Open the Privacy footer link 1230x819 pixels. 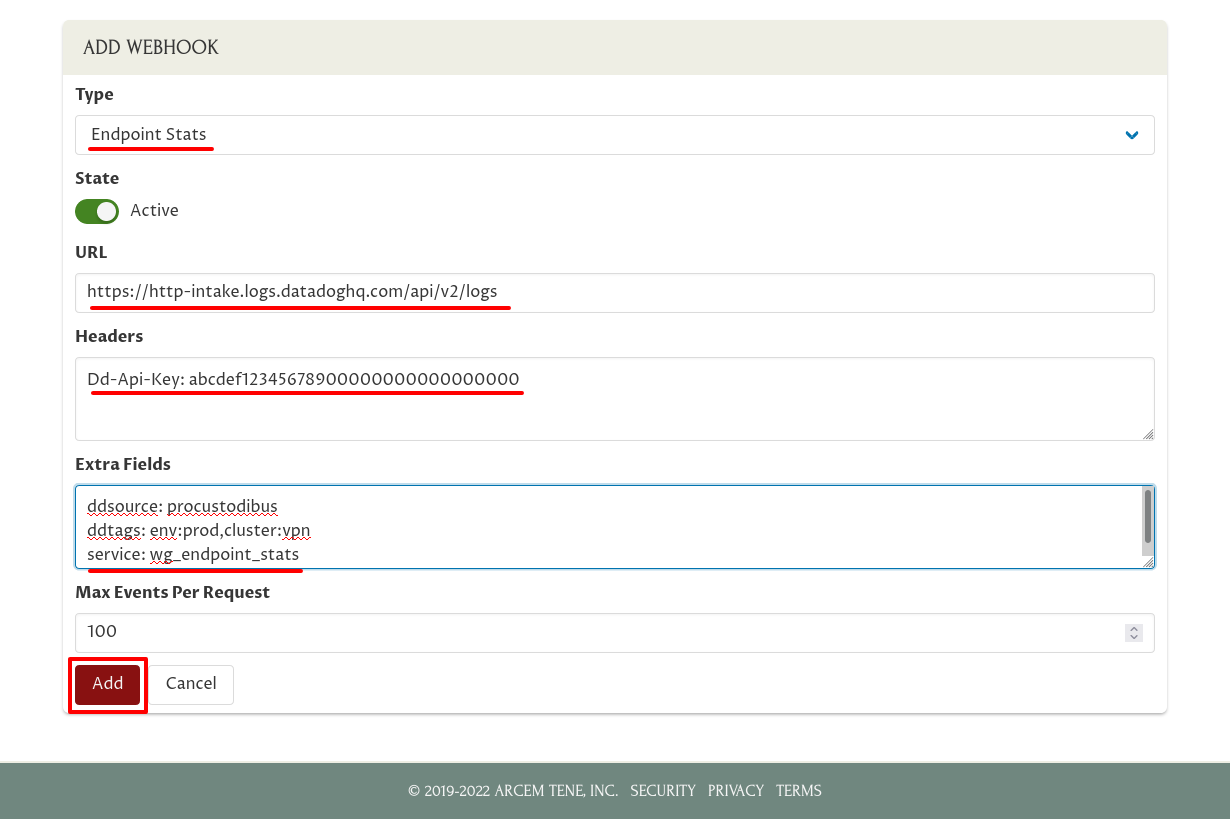click(736, 791)
